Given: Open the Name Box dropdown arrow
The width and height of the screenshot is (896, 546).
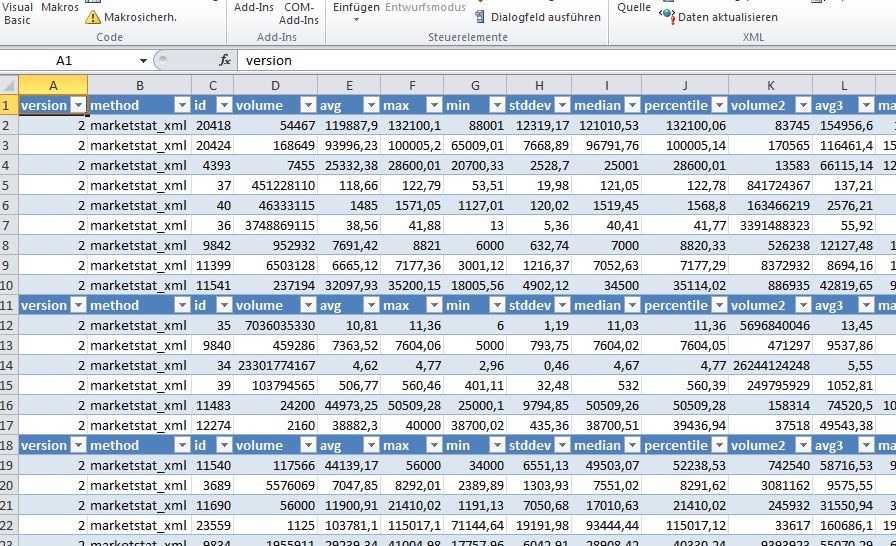Looking at the screenshot, I should tap(144, 61).
